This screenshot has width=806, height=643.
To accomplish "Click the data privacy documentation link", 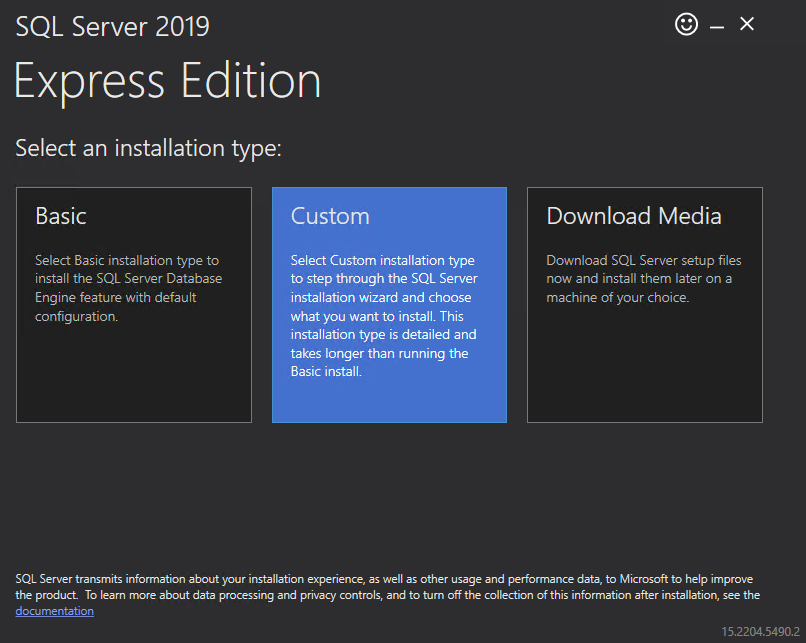I will pyautogui.click(x=54, y=610).
